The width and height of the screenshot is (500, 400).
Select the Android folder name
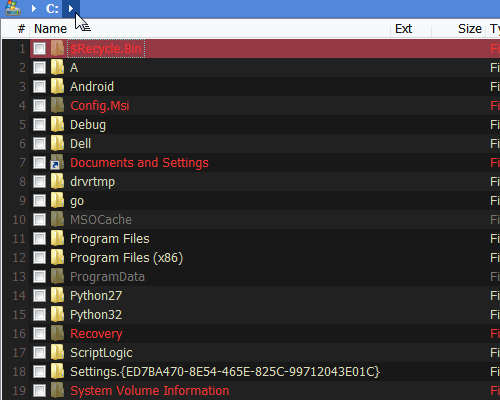tap(92, 87)
